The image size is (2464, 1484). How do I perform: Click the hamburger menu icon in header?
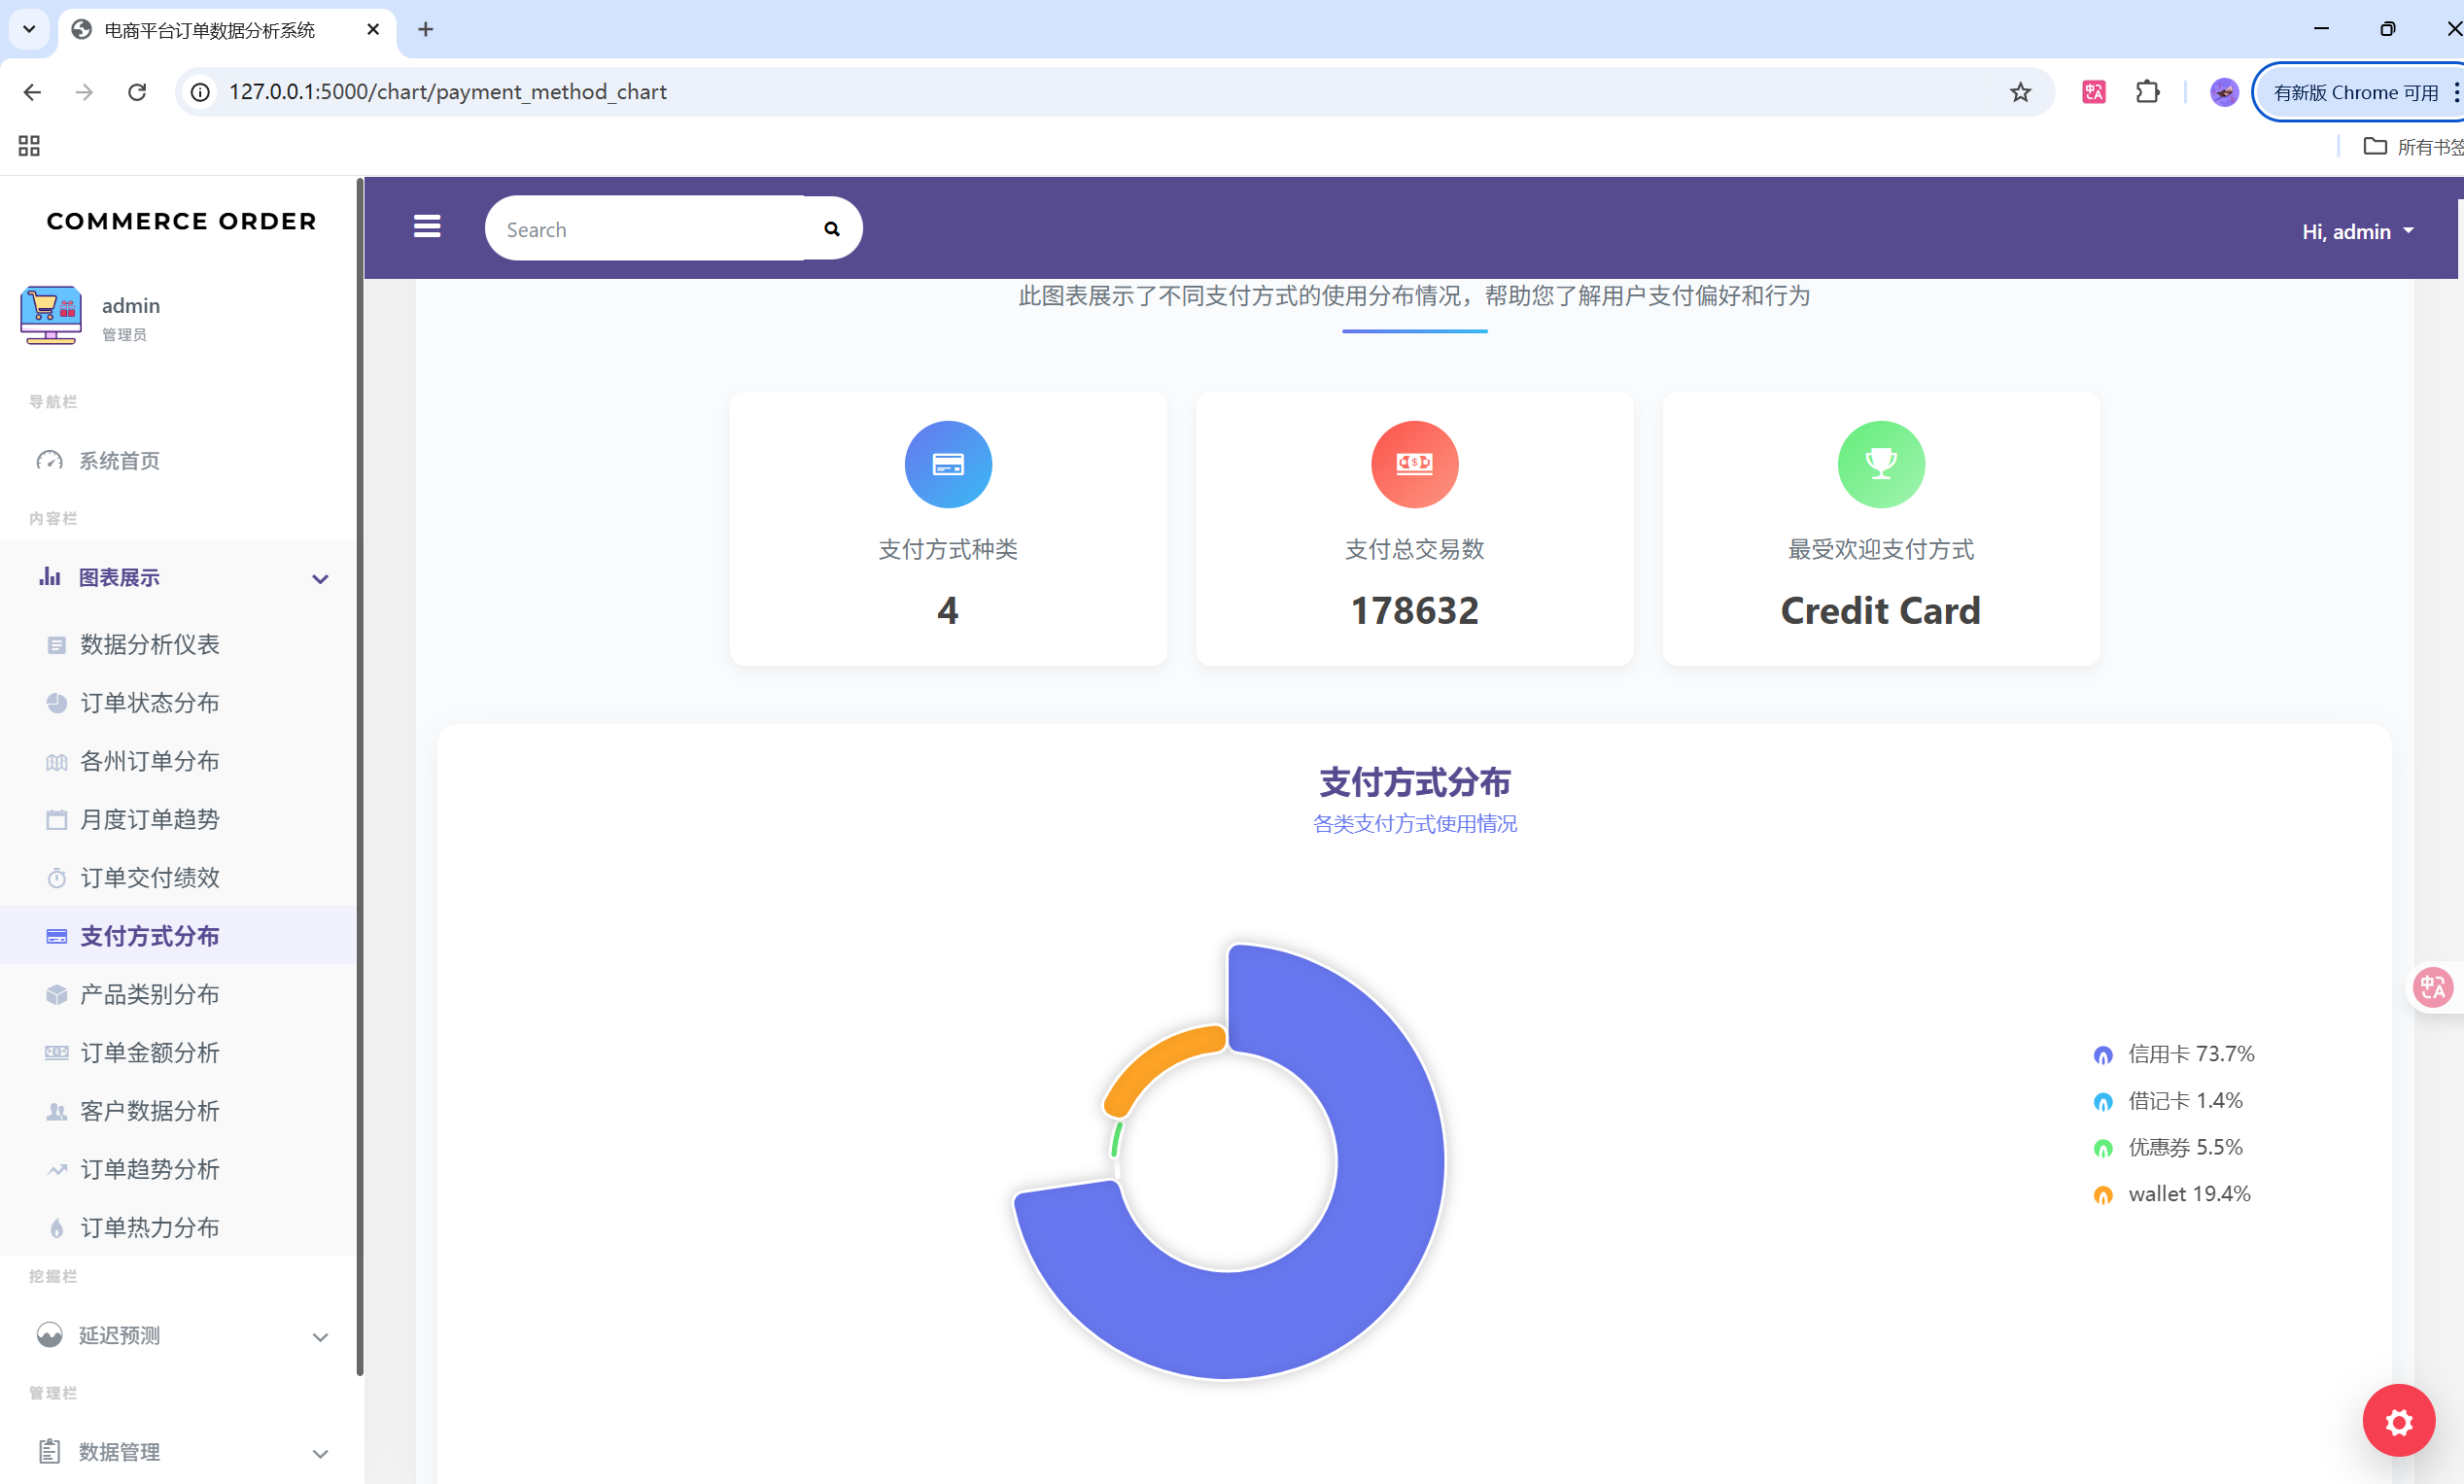pyautogui.click(x=427, y=227)
